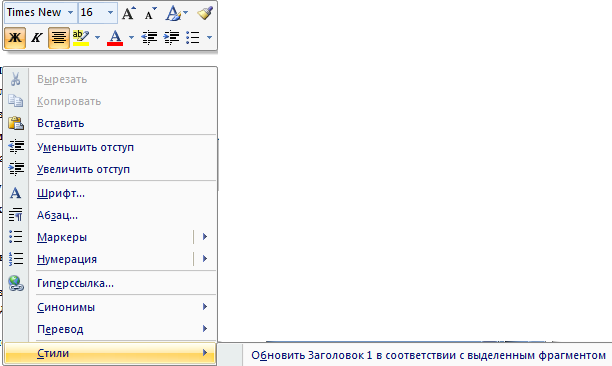Click increase indent icon in mini toolbar
This screenshot has width=612, height=366.
pos(171,37)
